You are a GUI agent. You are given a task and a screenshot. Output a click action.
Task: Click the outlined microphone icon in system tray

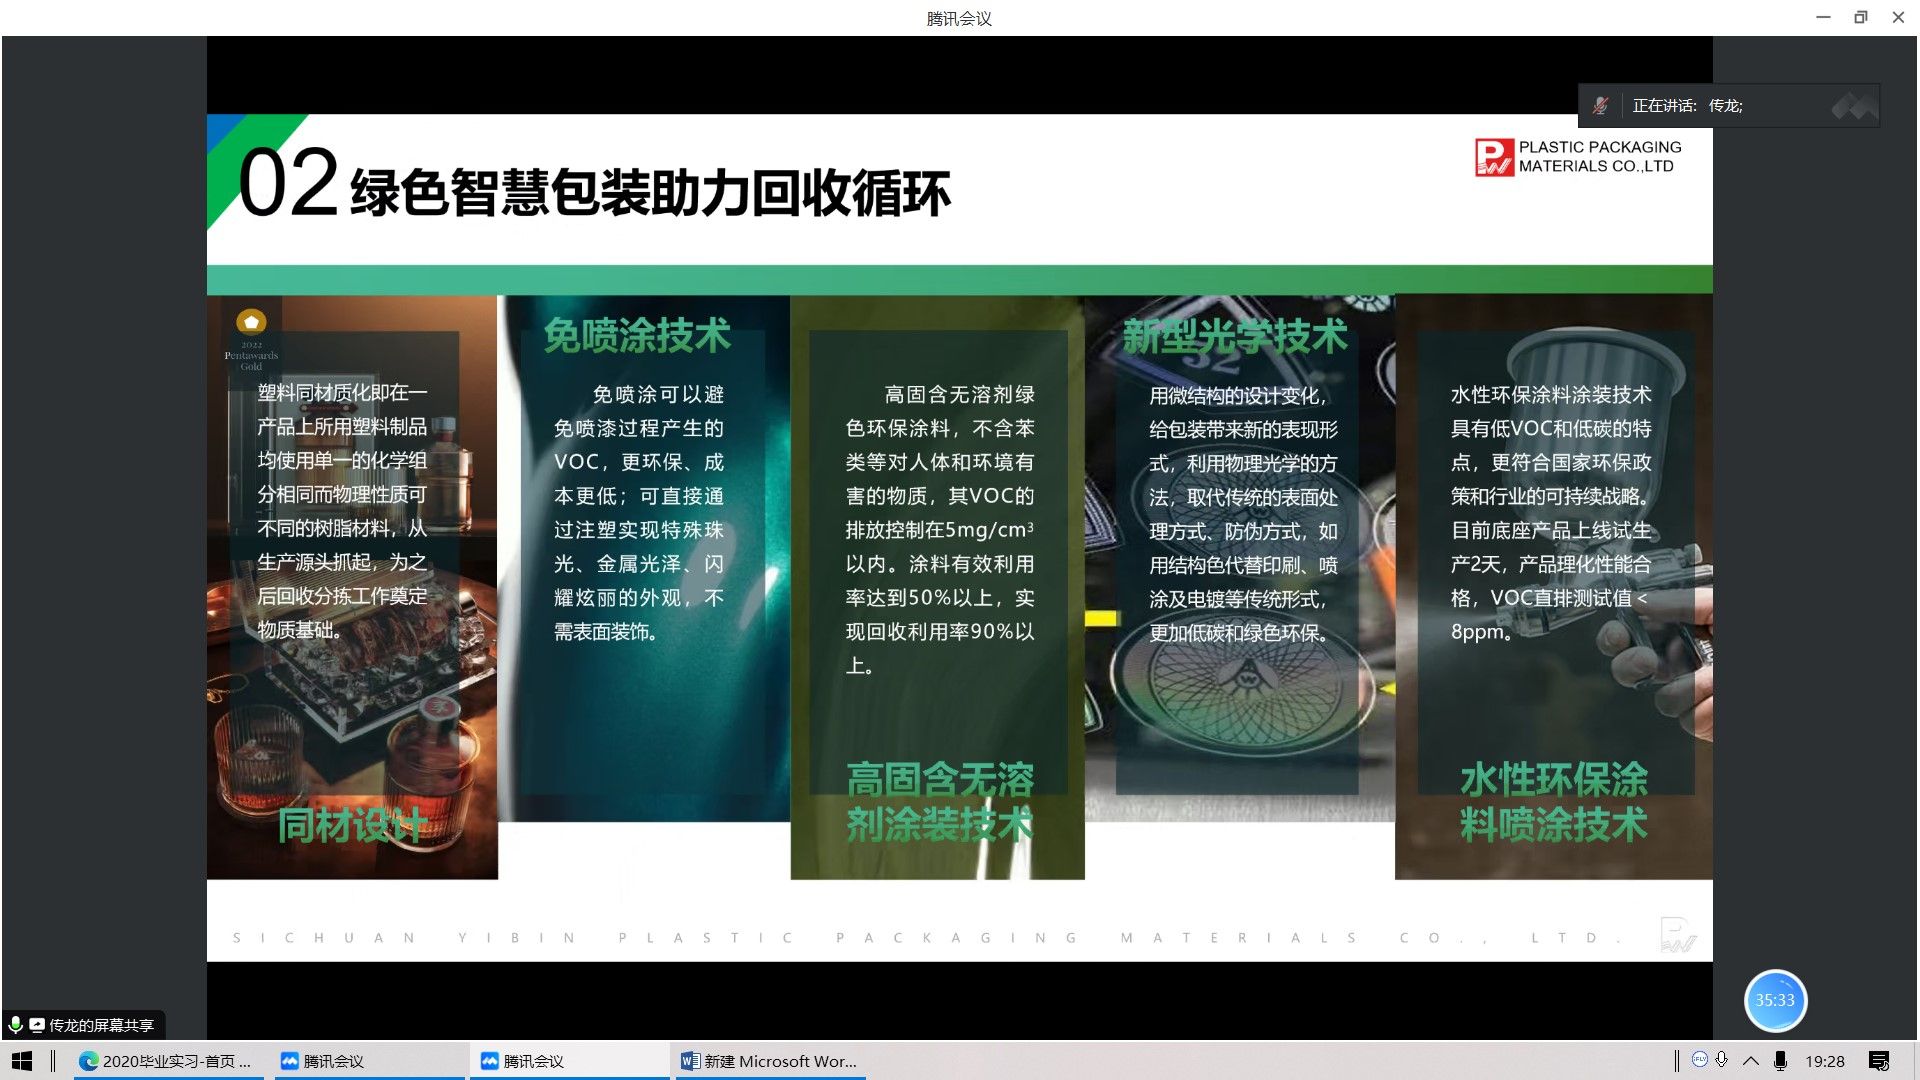click(1722, 1060)
